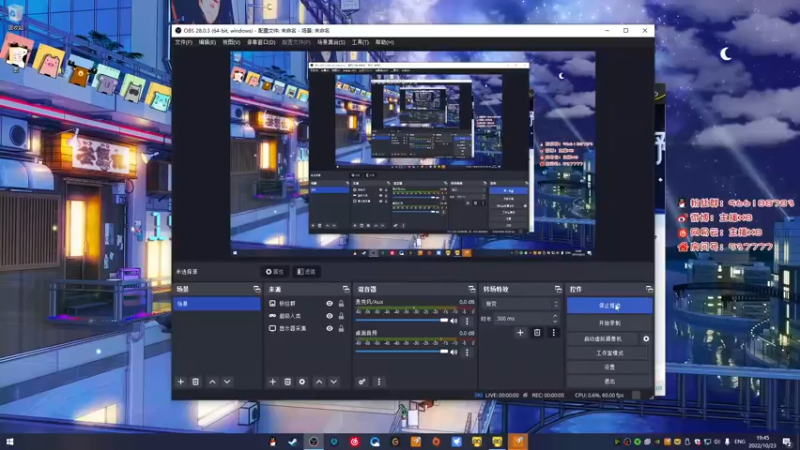
Task: Adjust the 麦克风/Aux volume slider
Action: (402, 320)
